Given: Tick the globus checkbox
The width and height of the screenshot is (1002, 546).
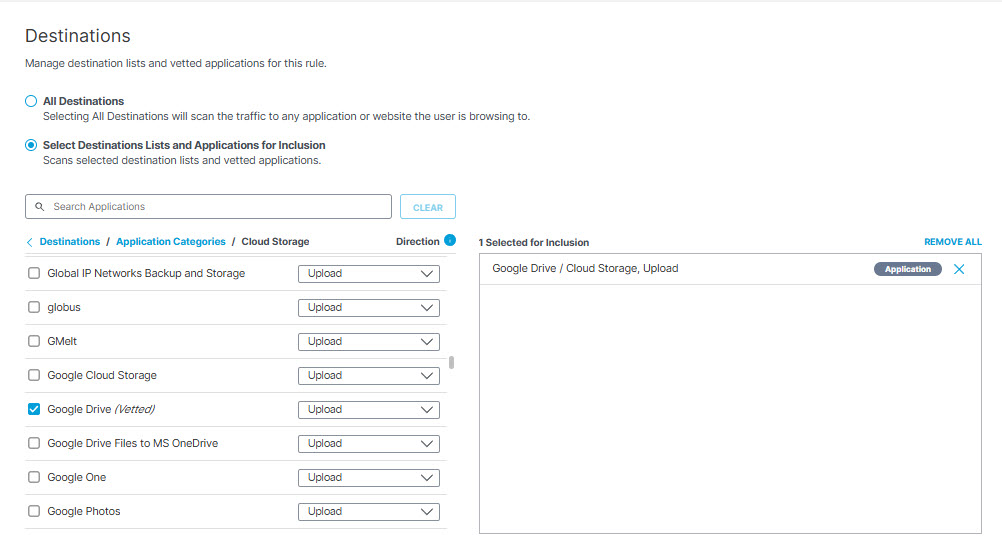Looking at the screenshot, I should (34, 308).
